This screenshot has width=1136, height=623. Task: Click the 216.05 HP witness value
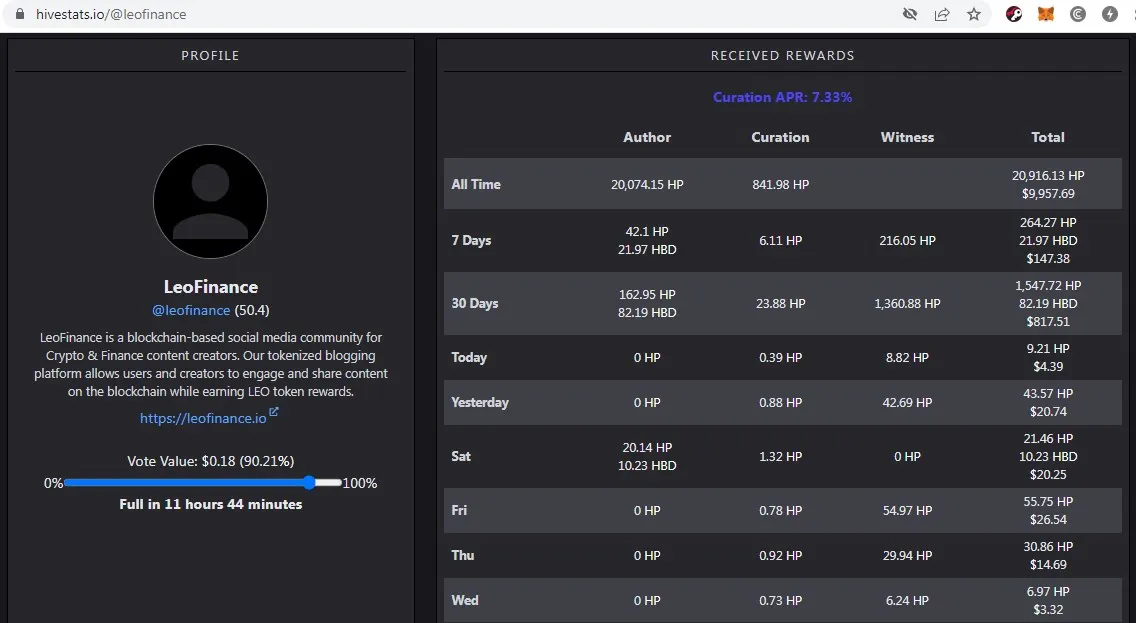coord(907,241)
